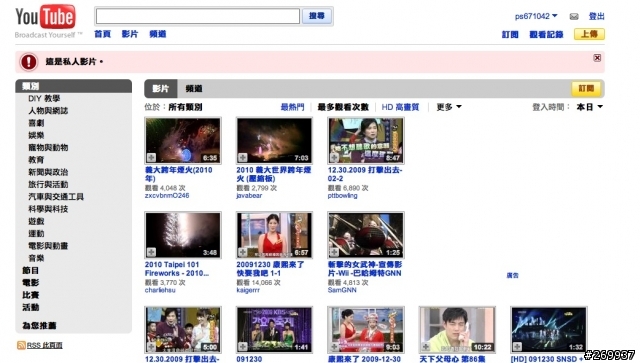Add 2010 Taipei 101 Fireworks to queue
This screenshot has width=640, height=363.
(x=151, y=252)
